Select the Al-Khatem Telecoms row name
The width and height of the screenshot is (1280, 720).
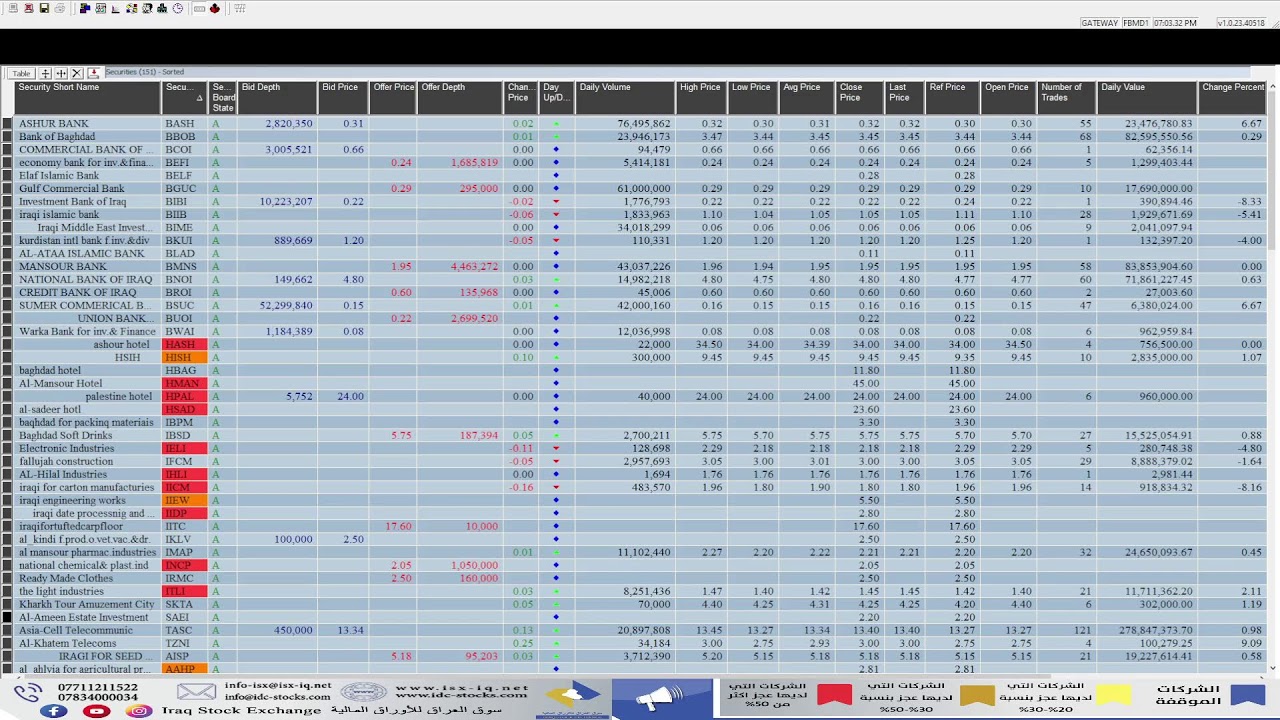click(x=67, y=644)
